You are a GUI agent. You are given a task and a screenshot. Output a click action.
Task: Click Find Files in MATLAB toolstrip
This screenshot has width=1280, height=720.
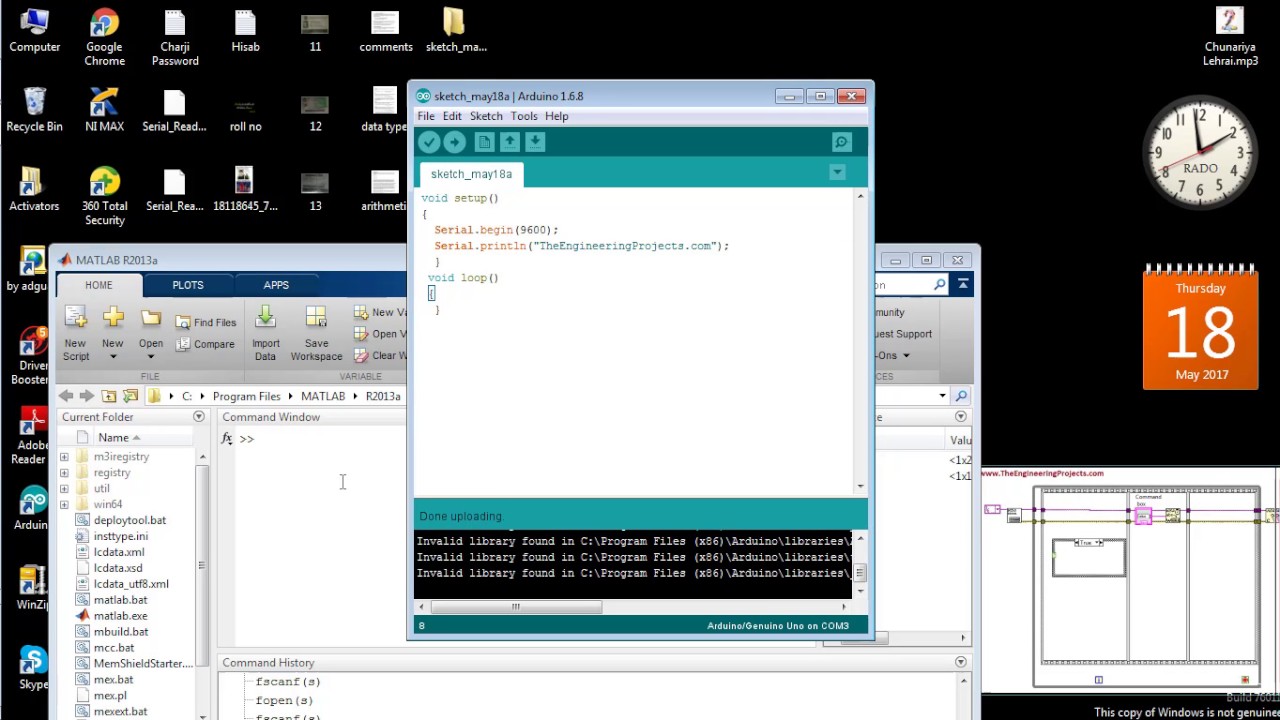coord(206,322)
